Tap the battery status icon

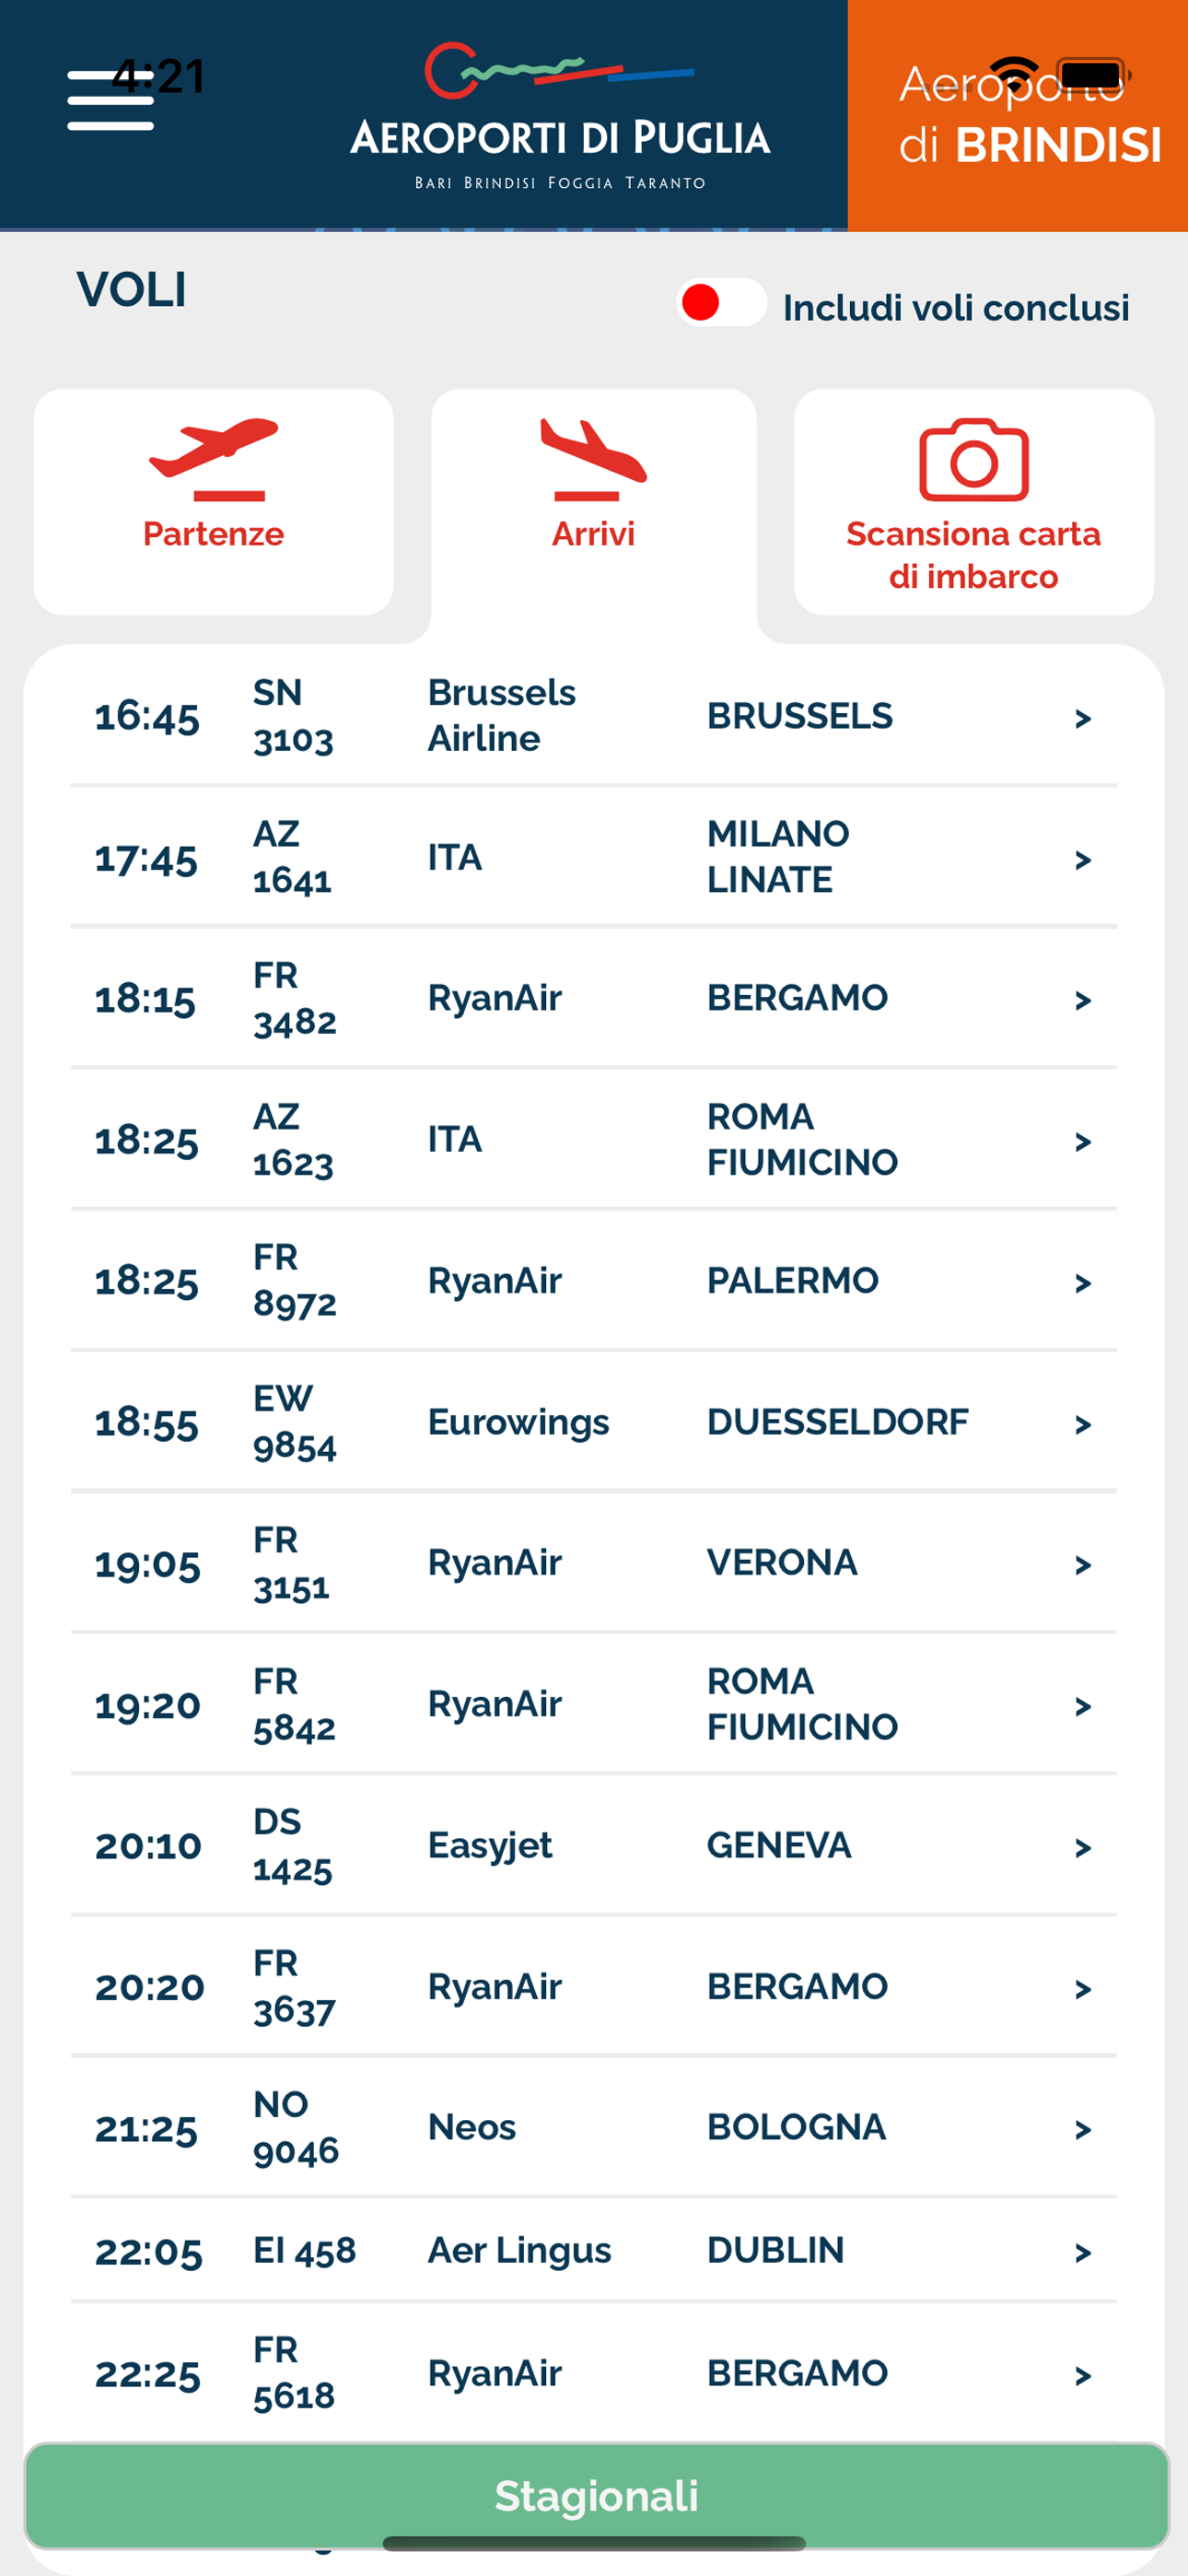(x=1094, y=74)
